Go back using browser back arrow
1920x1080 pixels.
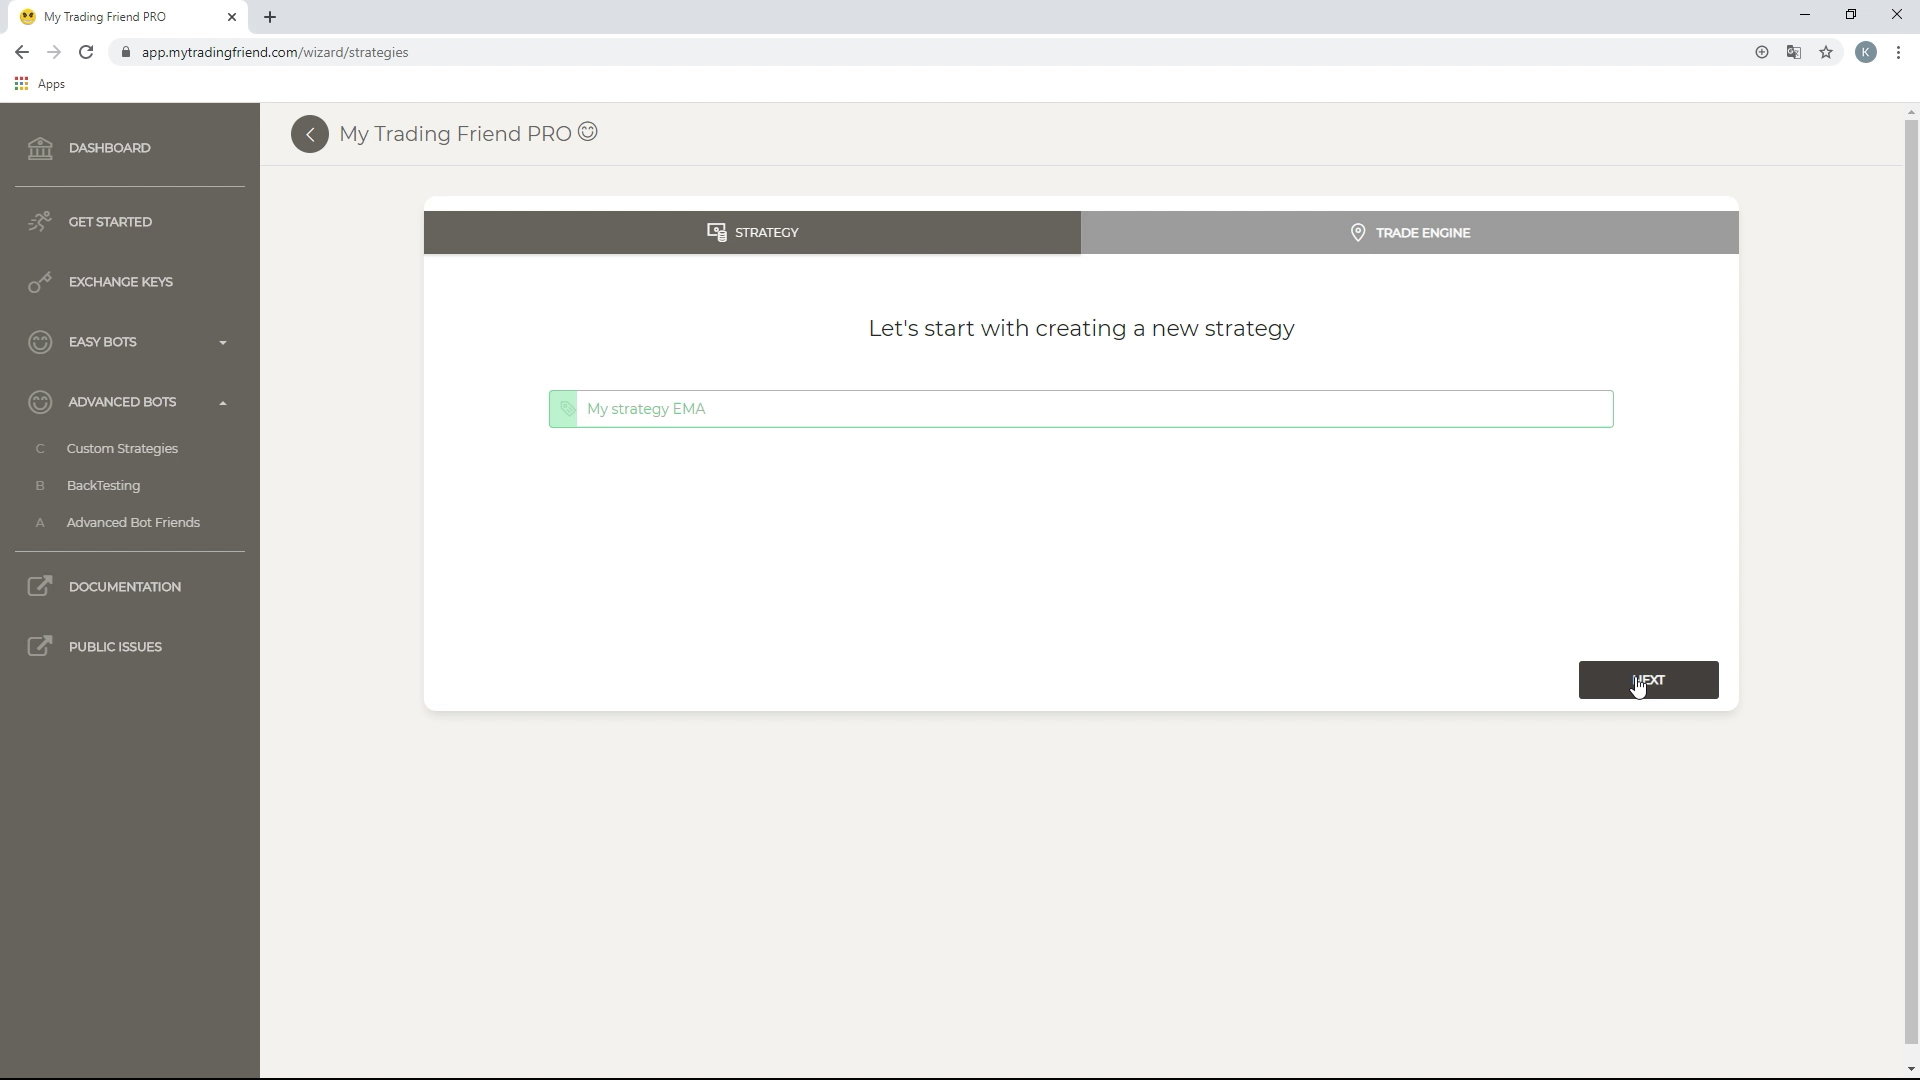[x=22, y=52]
